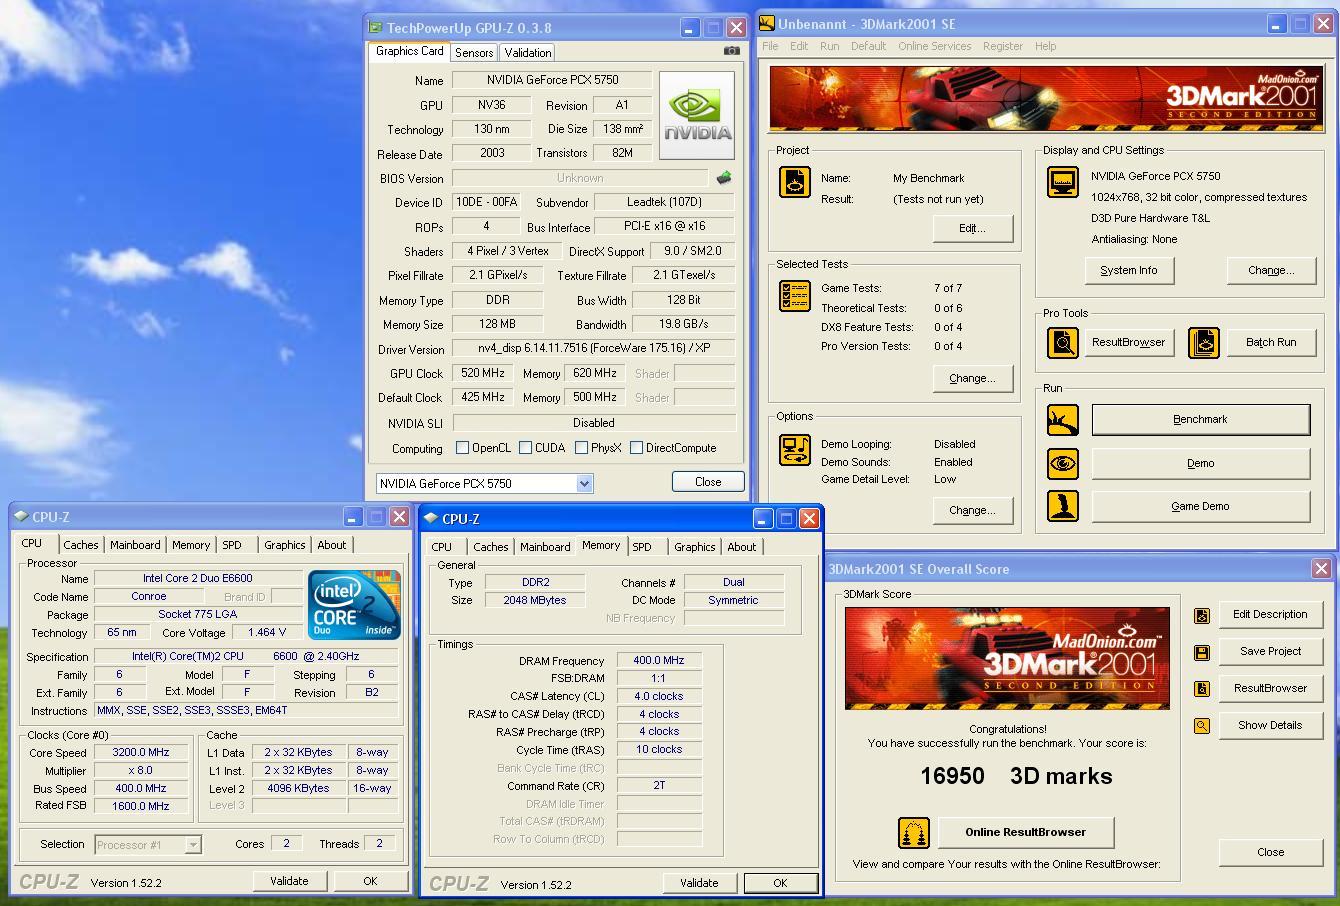The image size is (1340, 906).
Task: Click the Project icon in 3DMark2001
Action: tap(795, 182)
